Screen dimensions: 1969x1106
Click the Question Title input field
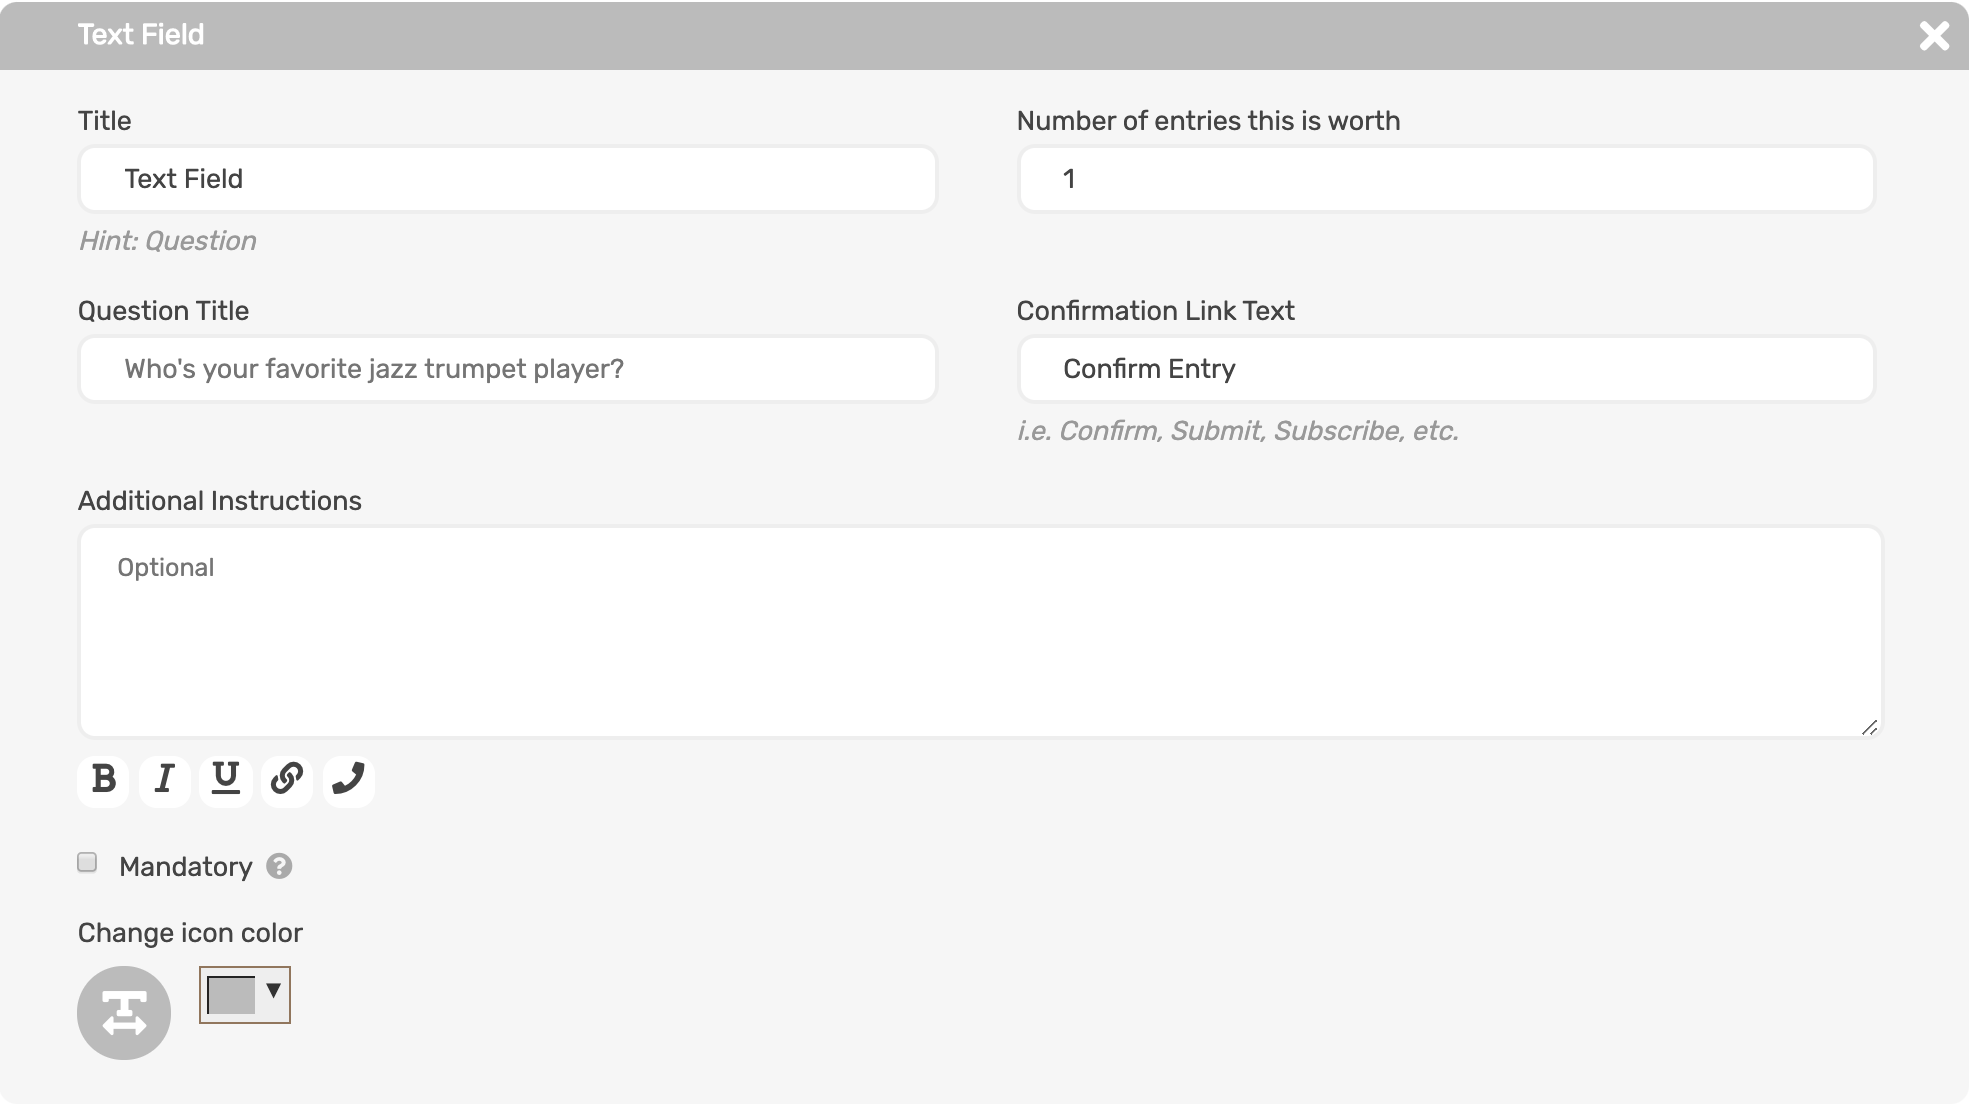click(x=508, y=370)
